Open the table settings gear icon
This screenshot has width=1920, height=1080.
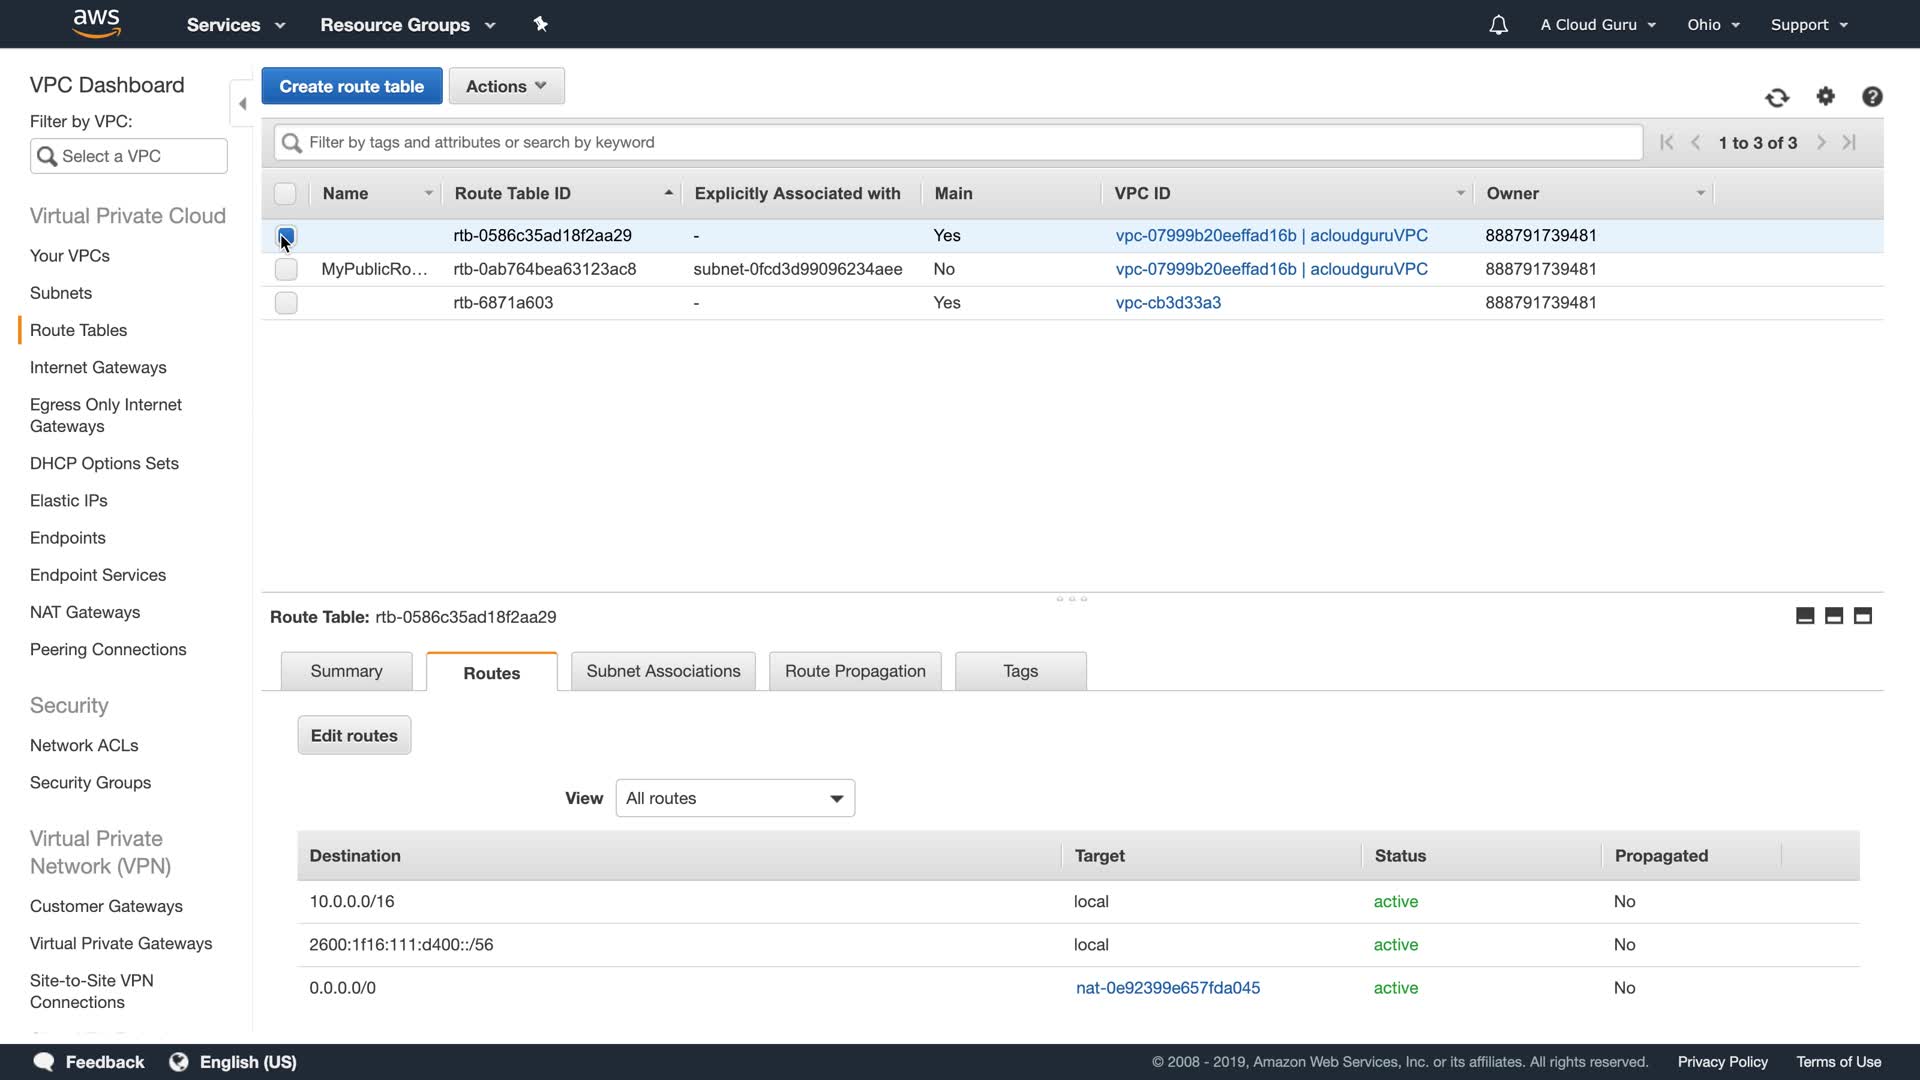[1826, 96]
